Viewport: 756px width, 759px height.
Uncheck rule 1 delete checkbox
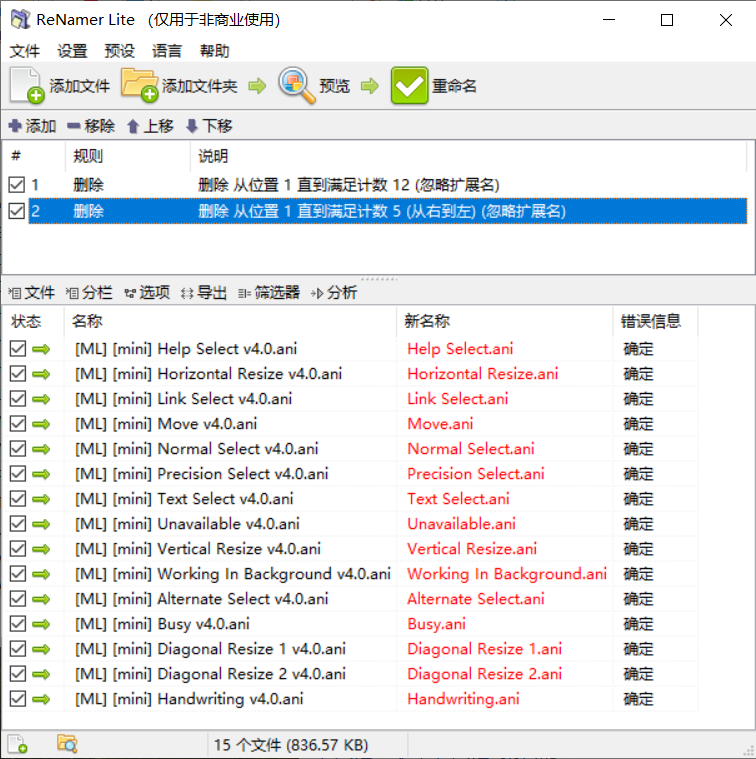click(x=16, y=184)
